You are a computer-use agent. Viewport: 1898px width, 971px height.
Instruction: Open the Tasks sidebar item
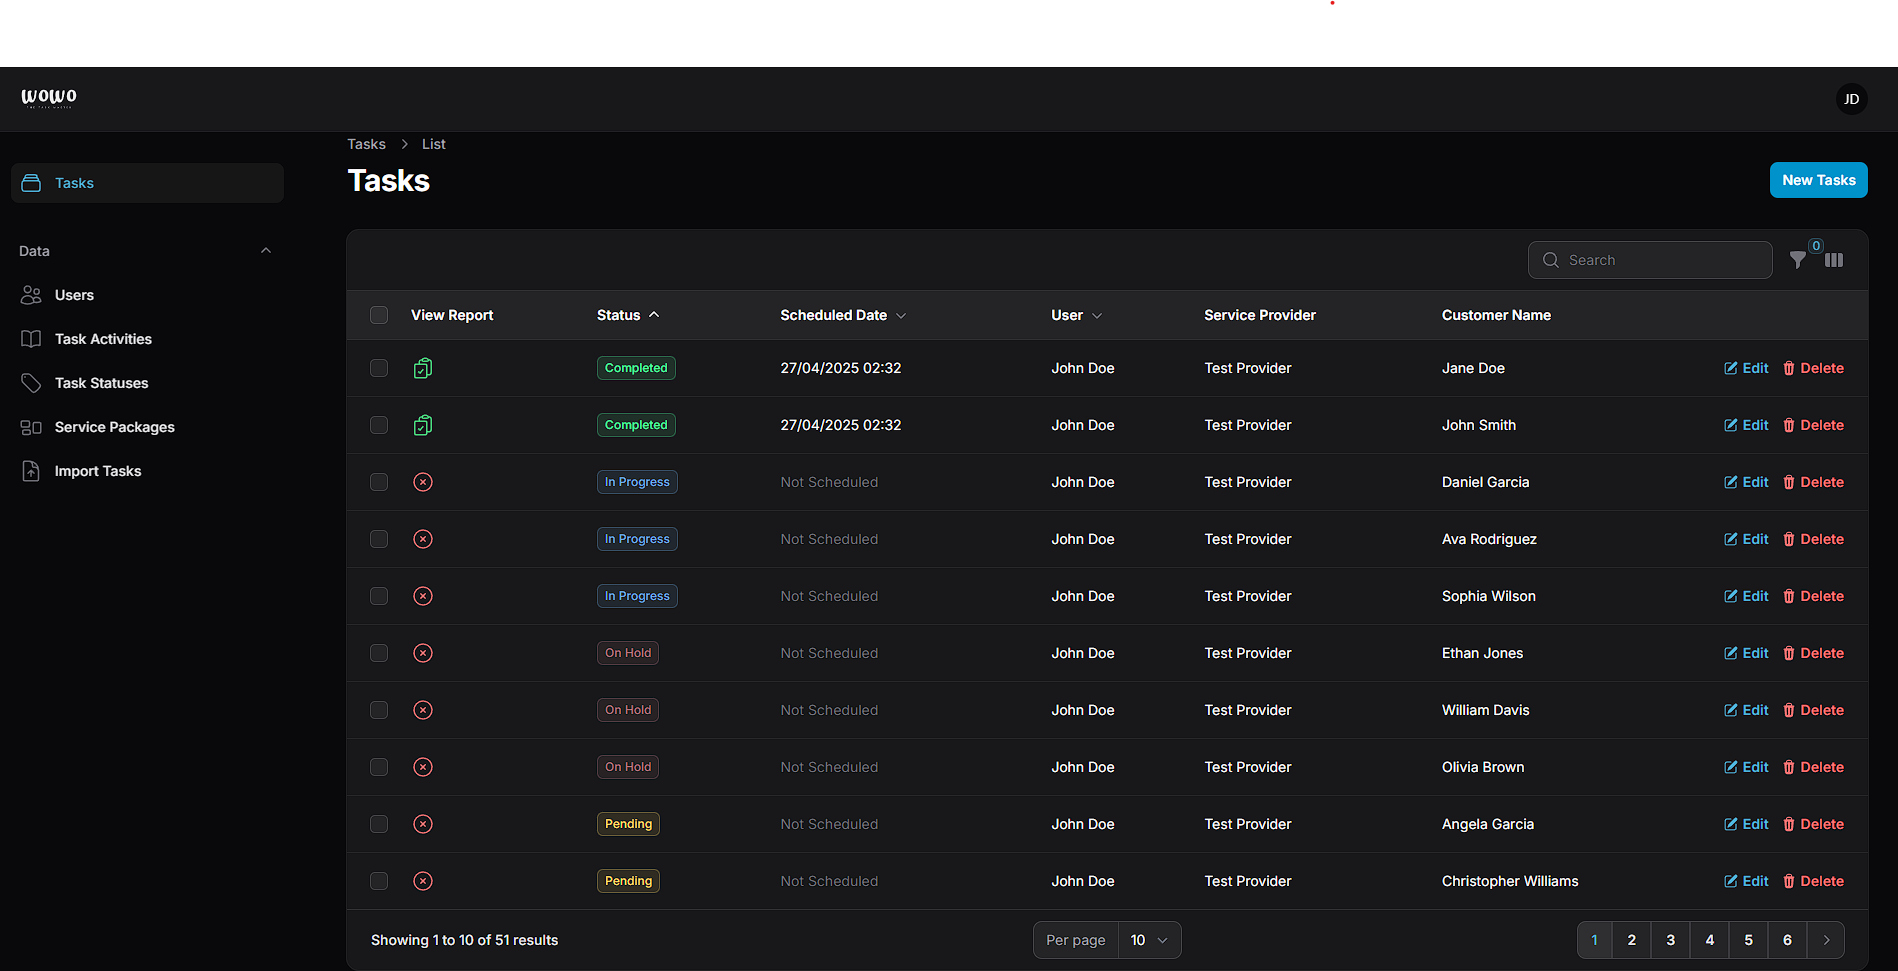(x=147, y=183)
